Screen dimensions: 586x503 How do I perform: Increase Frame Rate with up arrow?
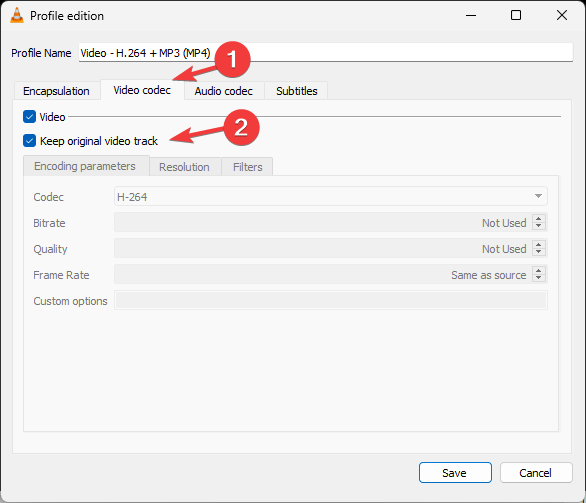click(539, 271)
